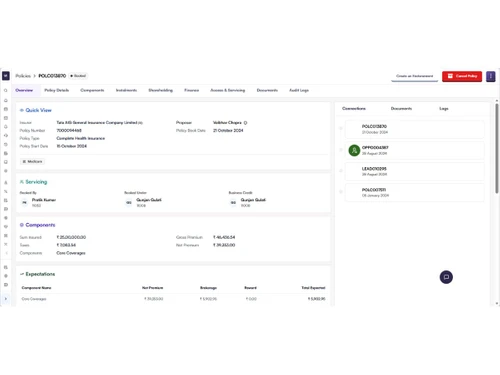This screenshot has width=500, height=375.
Task: Click the Quick View section heading
Action: (38, 110)
